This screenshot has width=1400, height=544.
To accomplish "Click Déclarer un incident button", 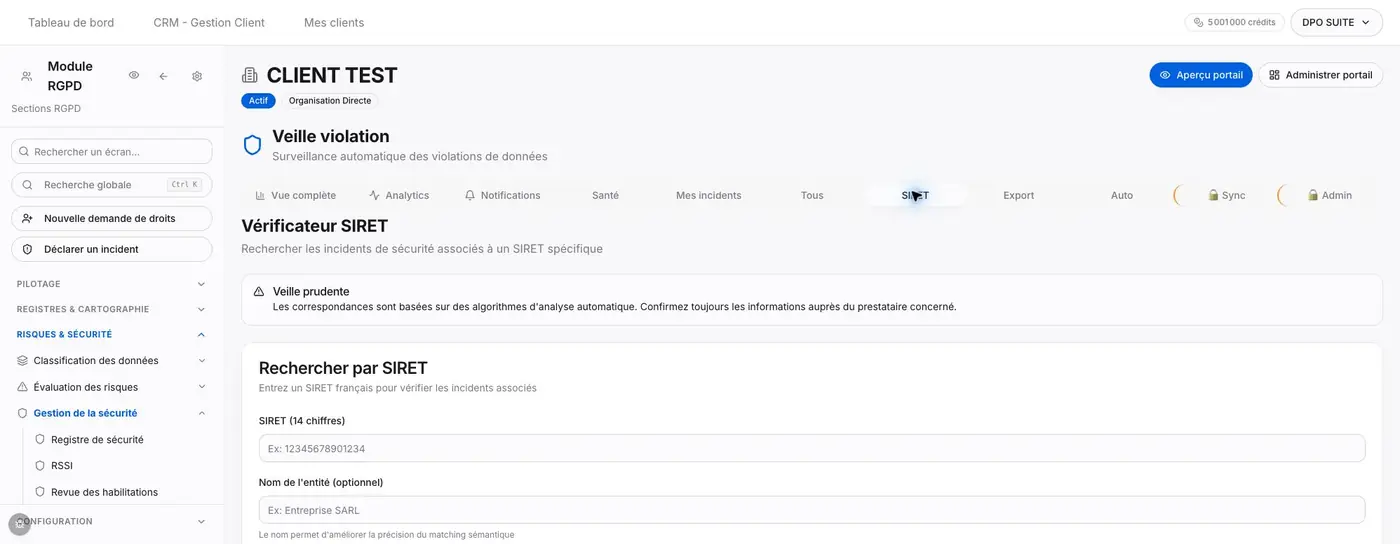I will (x=112, y=249).
